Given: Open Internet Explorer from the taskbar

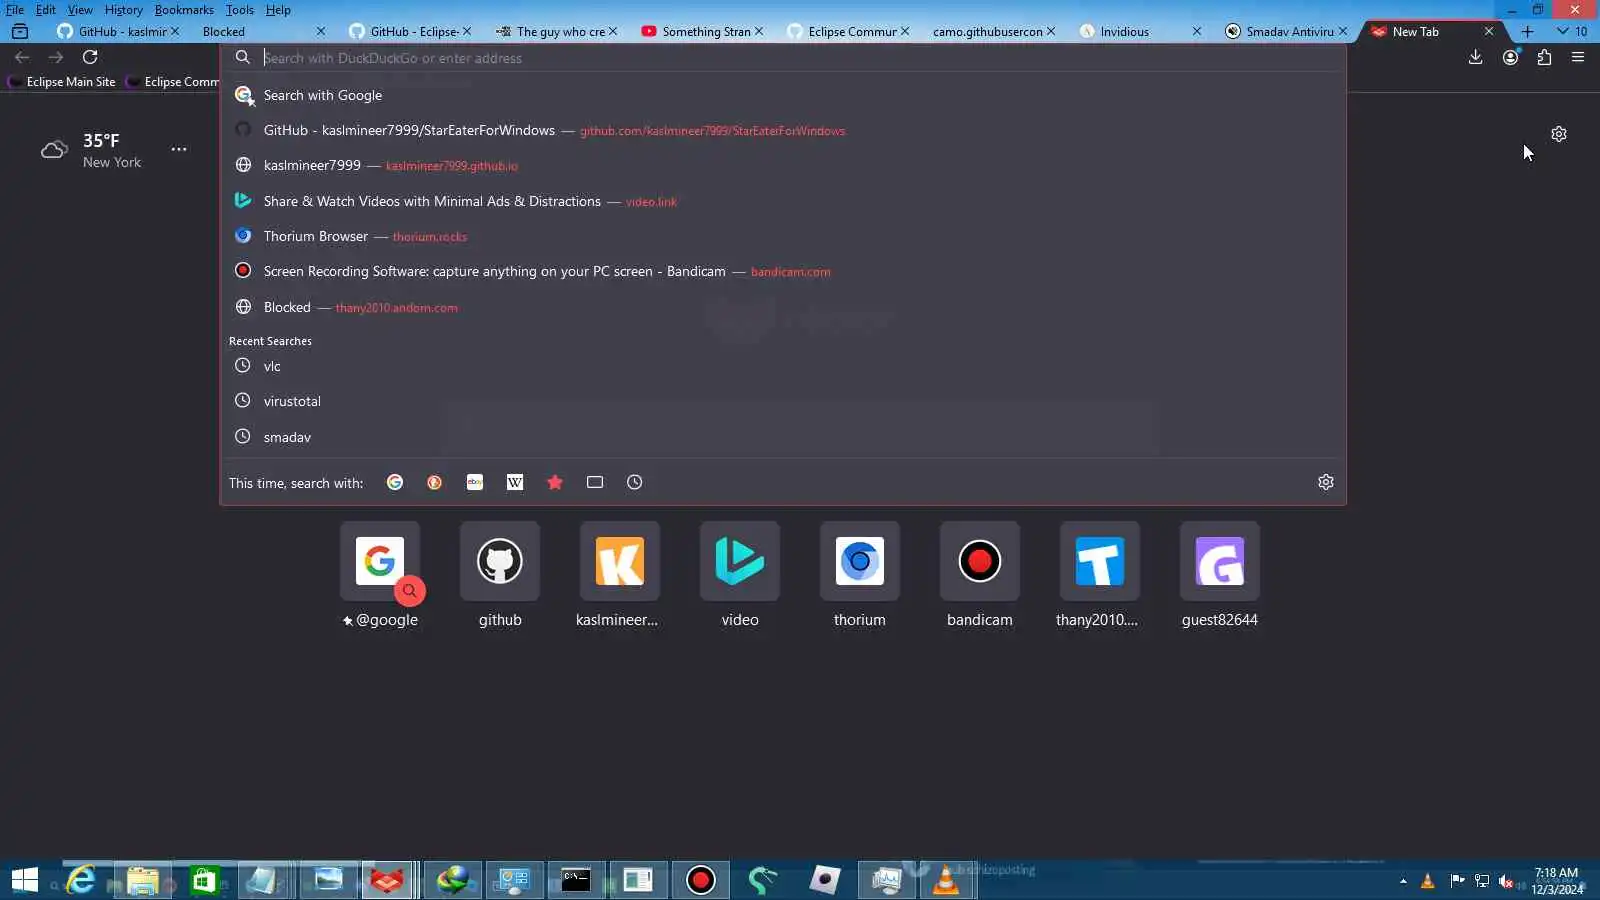Looking at the screenshot, I should click(x=80, y=880).
